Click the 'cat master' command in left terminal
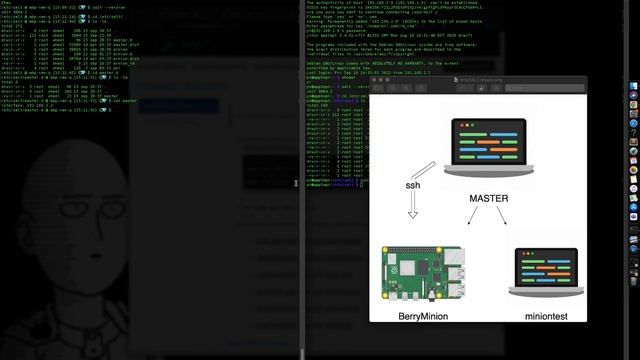640x360 pixels. (x=124, y=100)
